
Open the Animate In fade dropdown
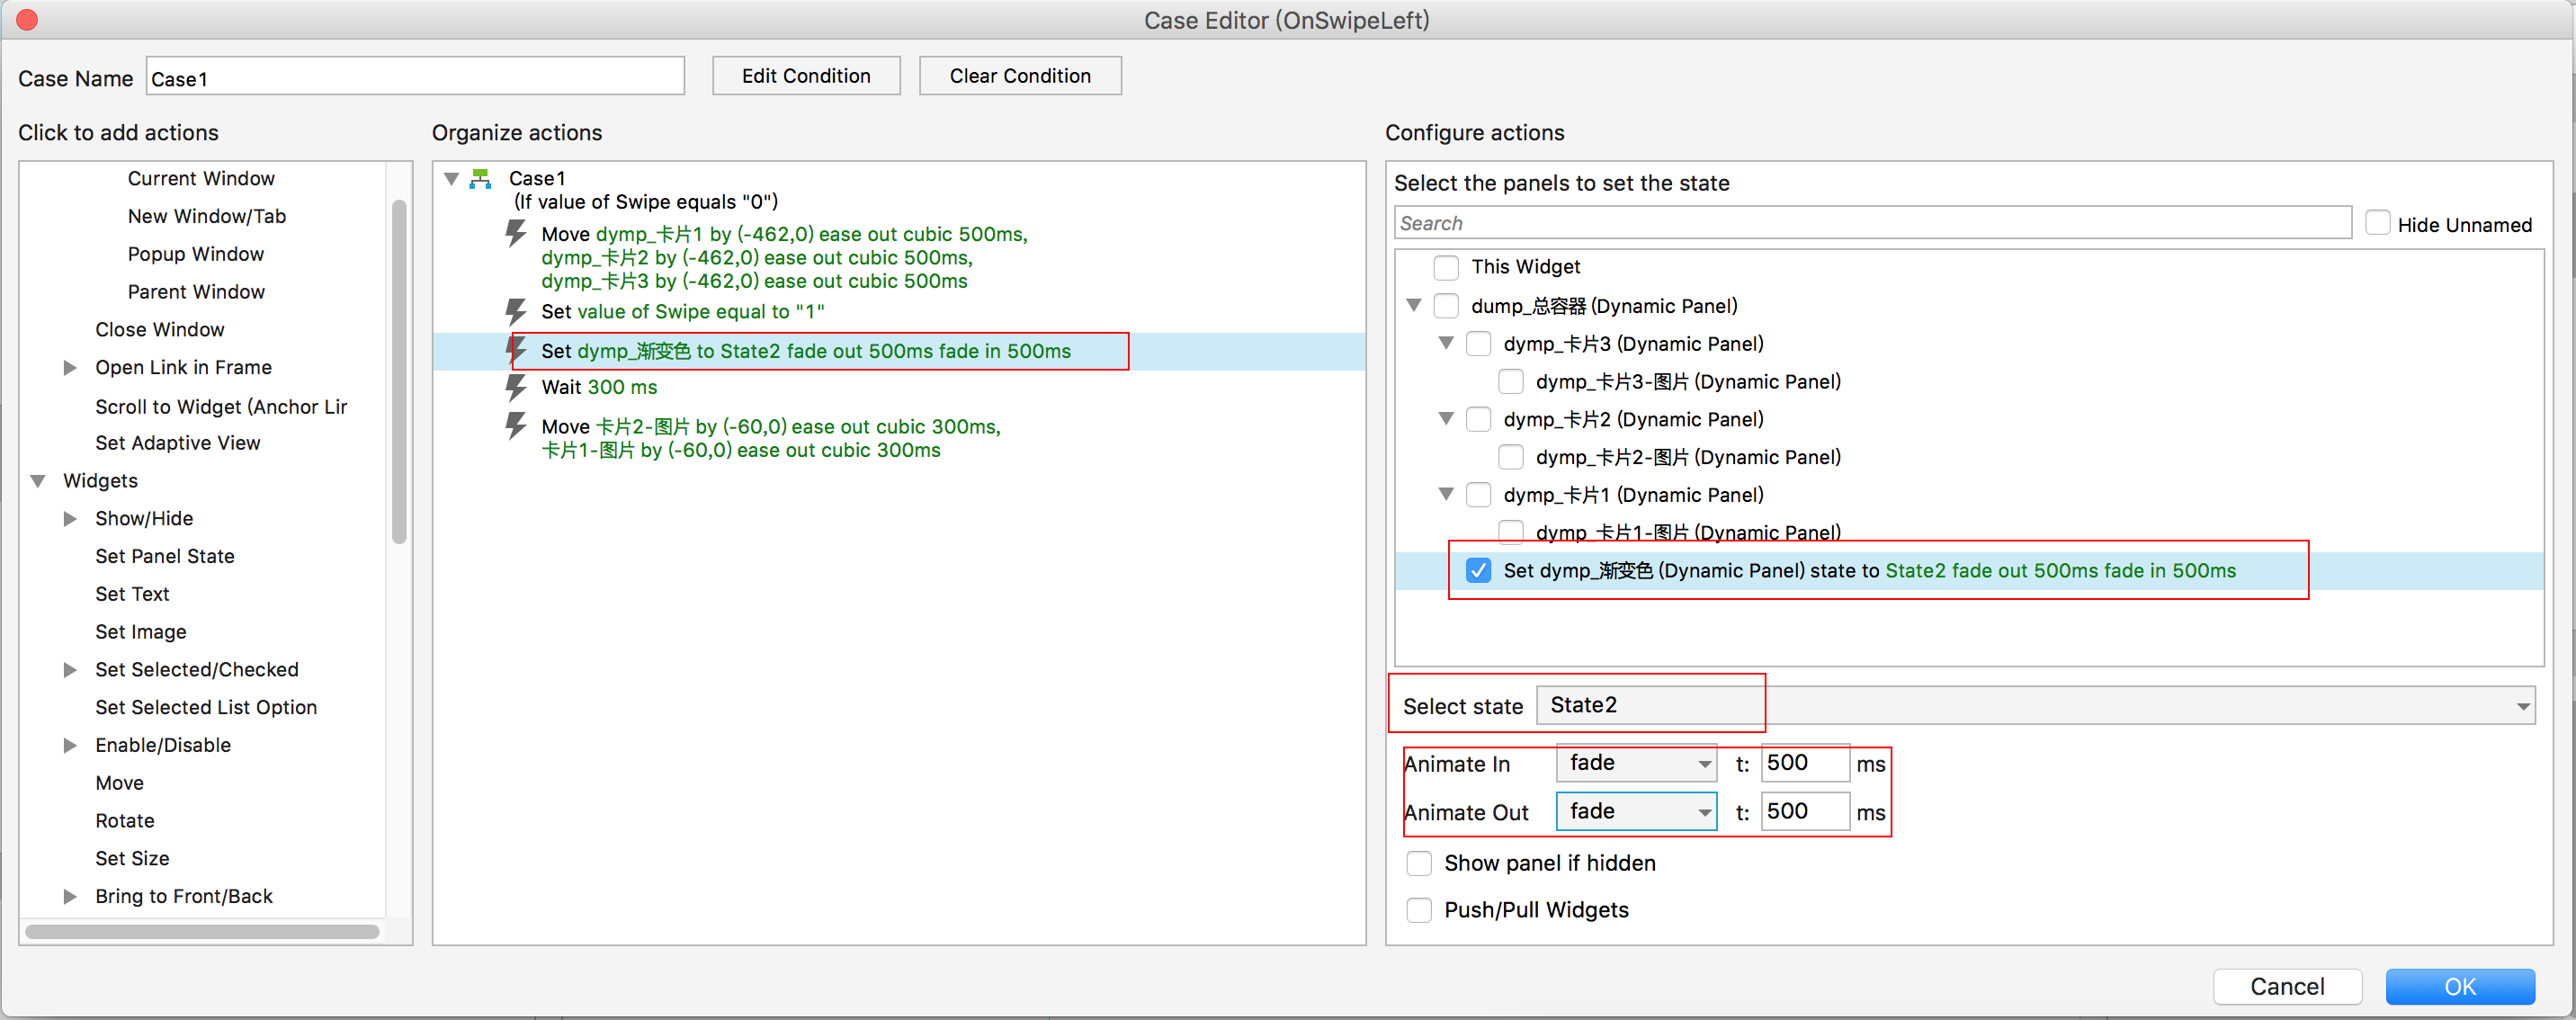click(1636, 763)
